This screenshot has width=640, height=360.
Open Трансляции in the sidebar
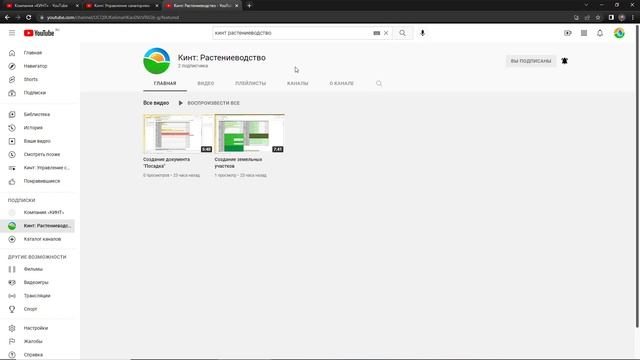tap(37, 296)
